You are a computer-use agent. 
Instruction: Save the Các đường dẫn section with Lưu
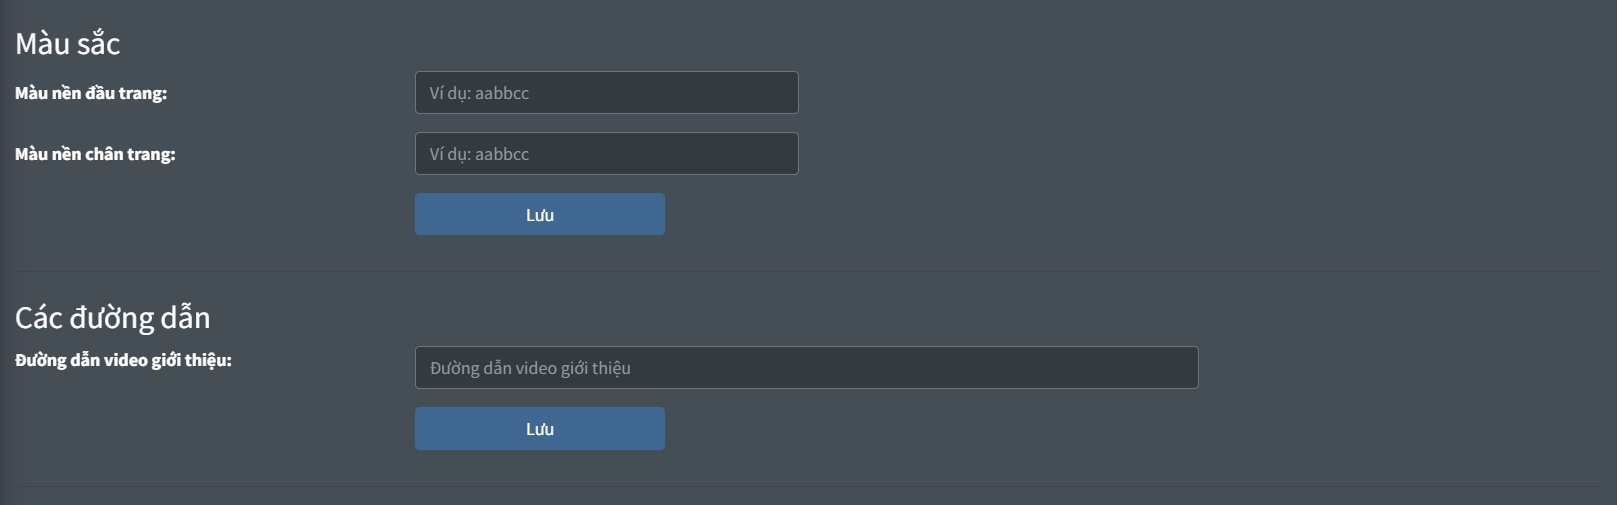pos(540,429)
